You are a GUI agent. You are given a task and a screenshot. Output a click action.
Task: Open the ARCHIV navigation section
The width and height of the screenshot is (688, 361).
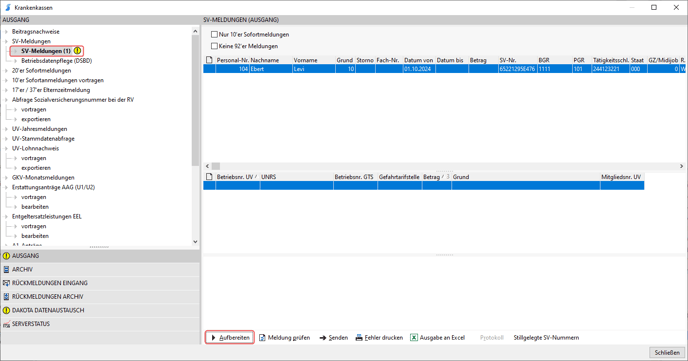[100, 269]
